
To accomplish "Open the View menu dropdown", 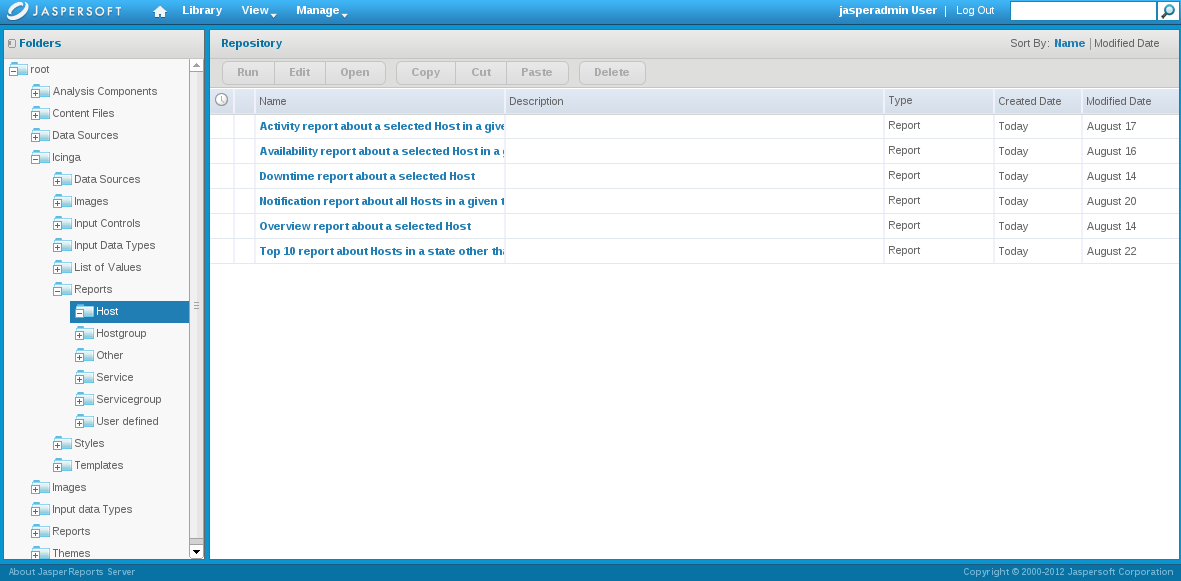I will pyautogui.click(x=258, y=11).
